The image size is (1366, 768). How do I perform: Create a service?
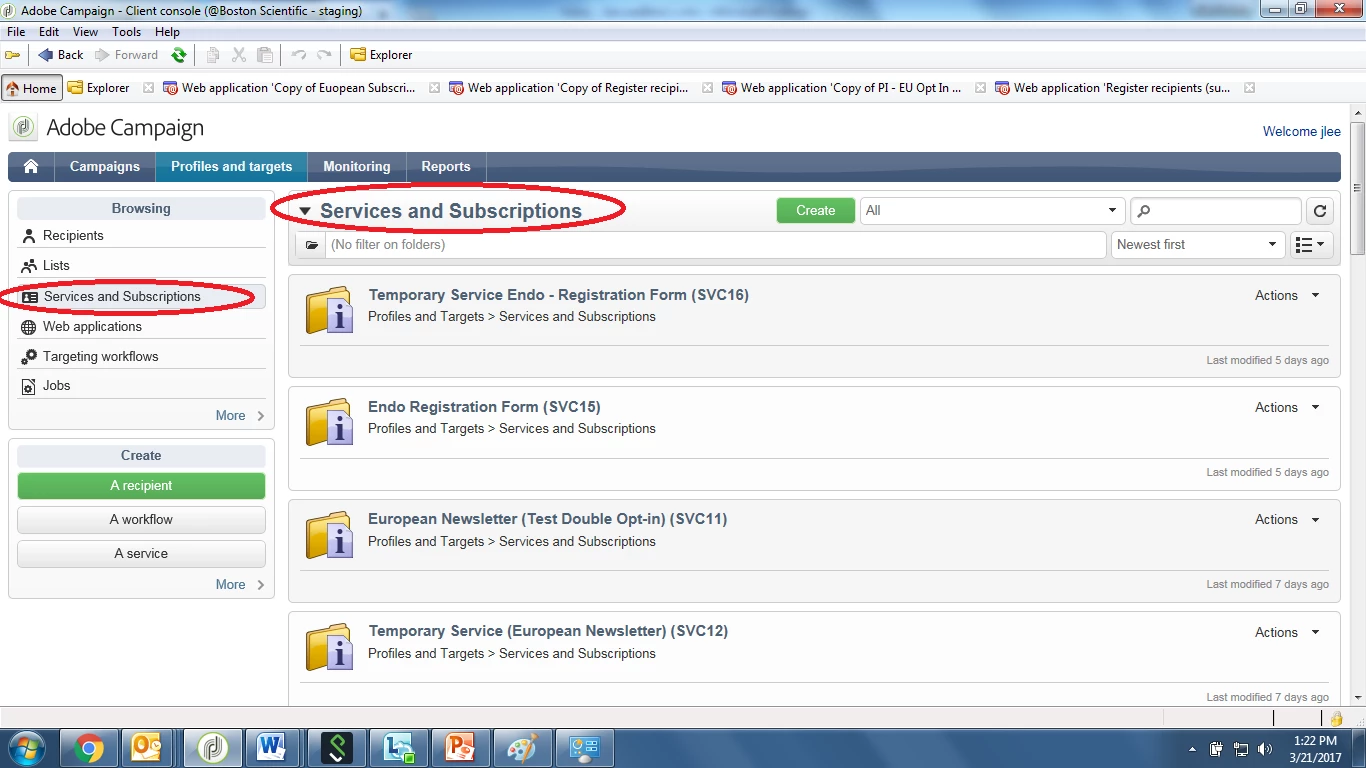(141, 554)
